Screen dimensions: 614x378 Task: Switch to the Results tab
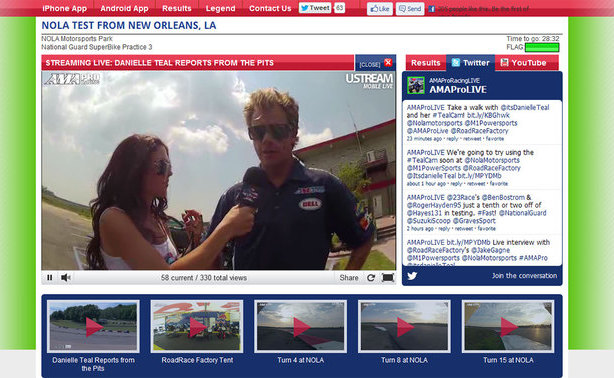tap(426, 63)
